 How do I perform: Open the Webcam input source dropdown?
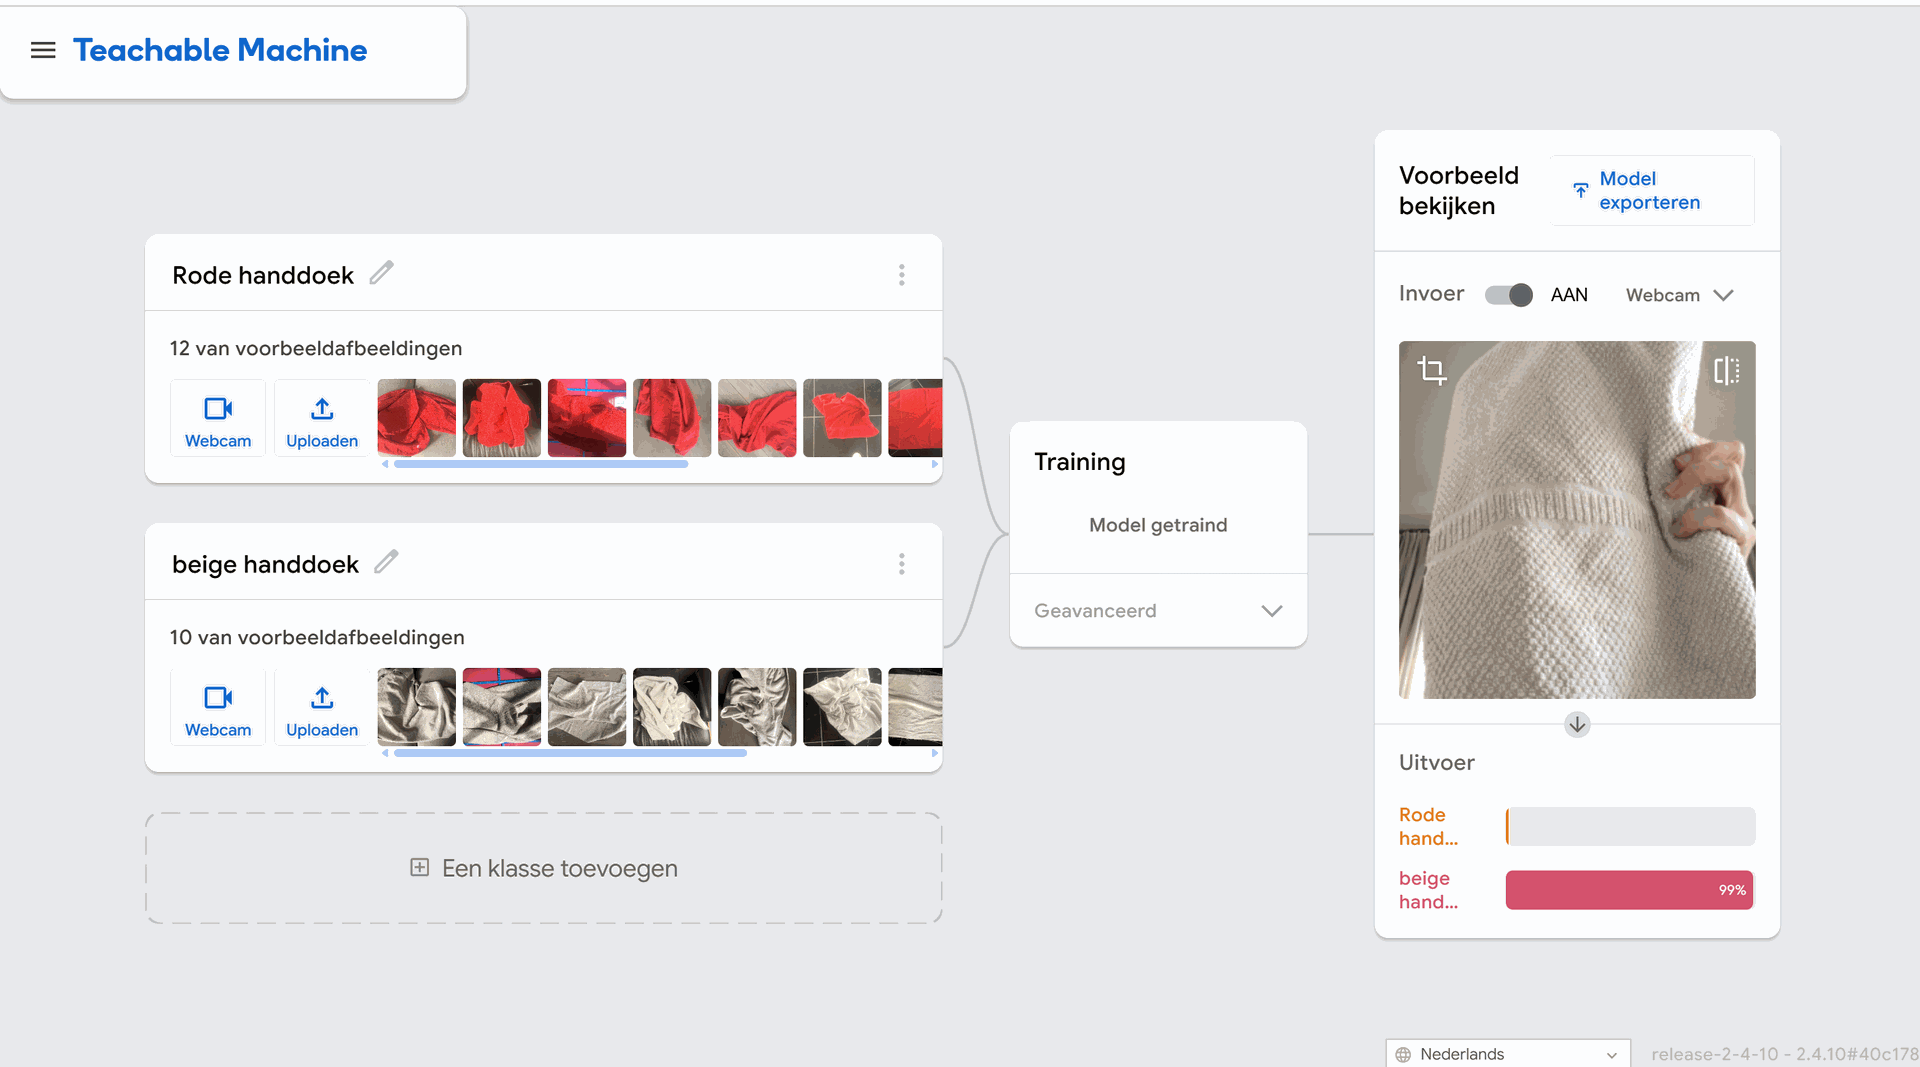point(1679,295)
